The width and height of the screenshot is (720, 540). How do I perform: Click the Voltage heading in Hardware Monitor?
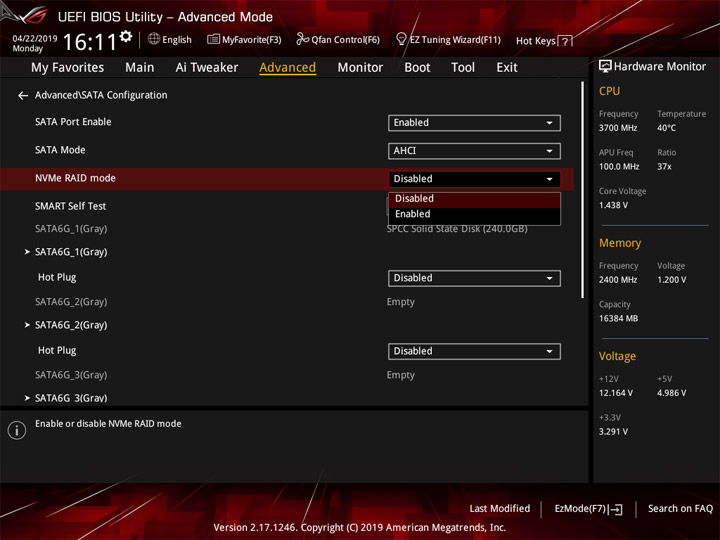[x=617, y=356]
